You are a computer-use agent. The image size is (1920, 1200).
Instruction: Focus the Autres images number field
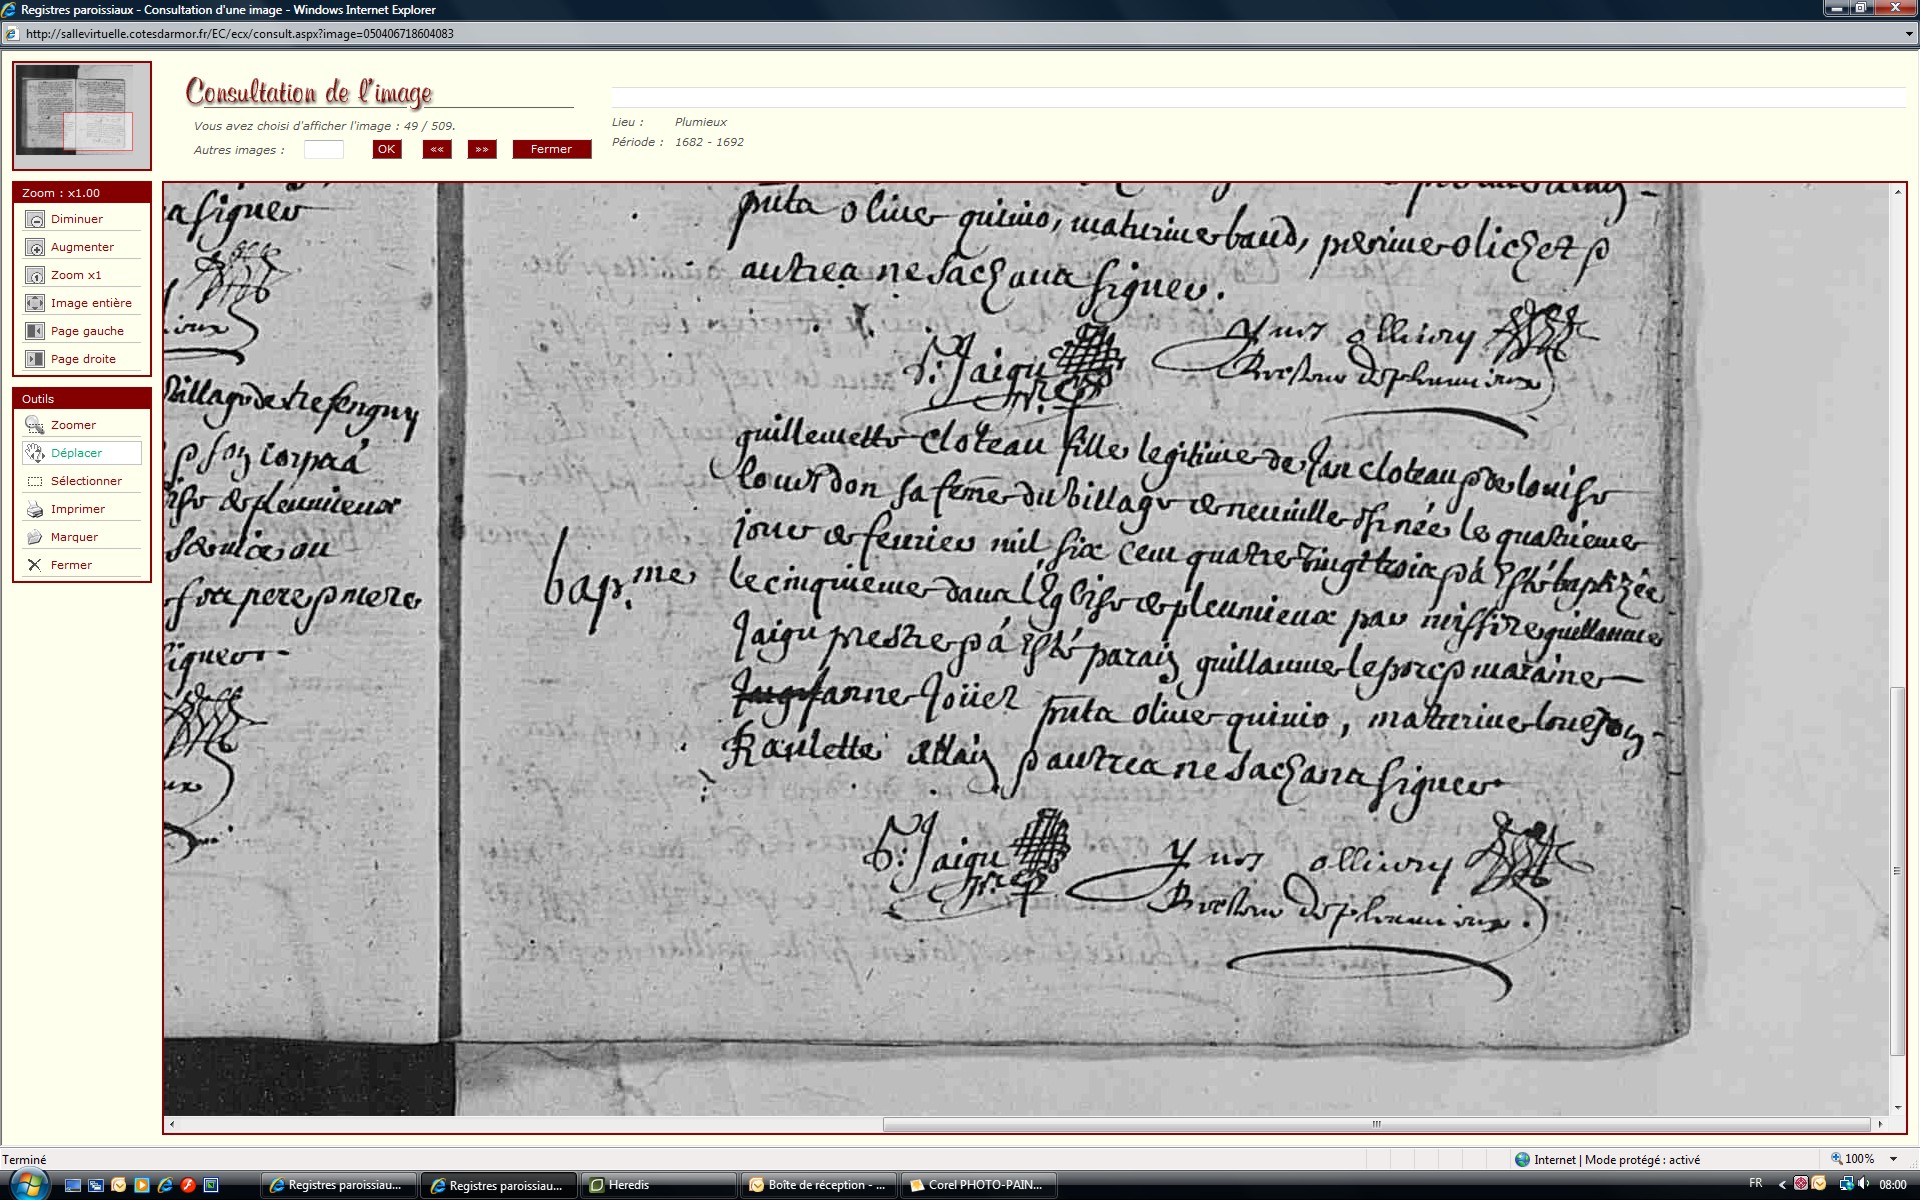click(x=323, y=149)
